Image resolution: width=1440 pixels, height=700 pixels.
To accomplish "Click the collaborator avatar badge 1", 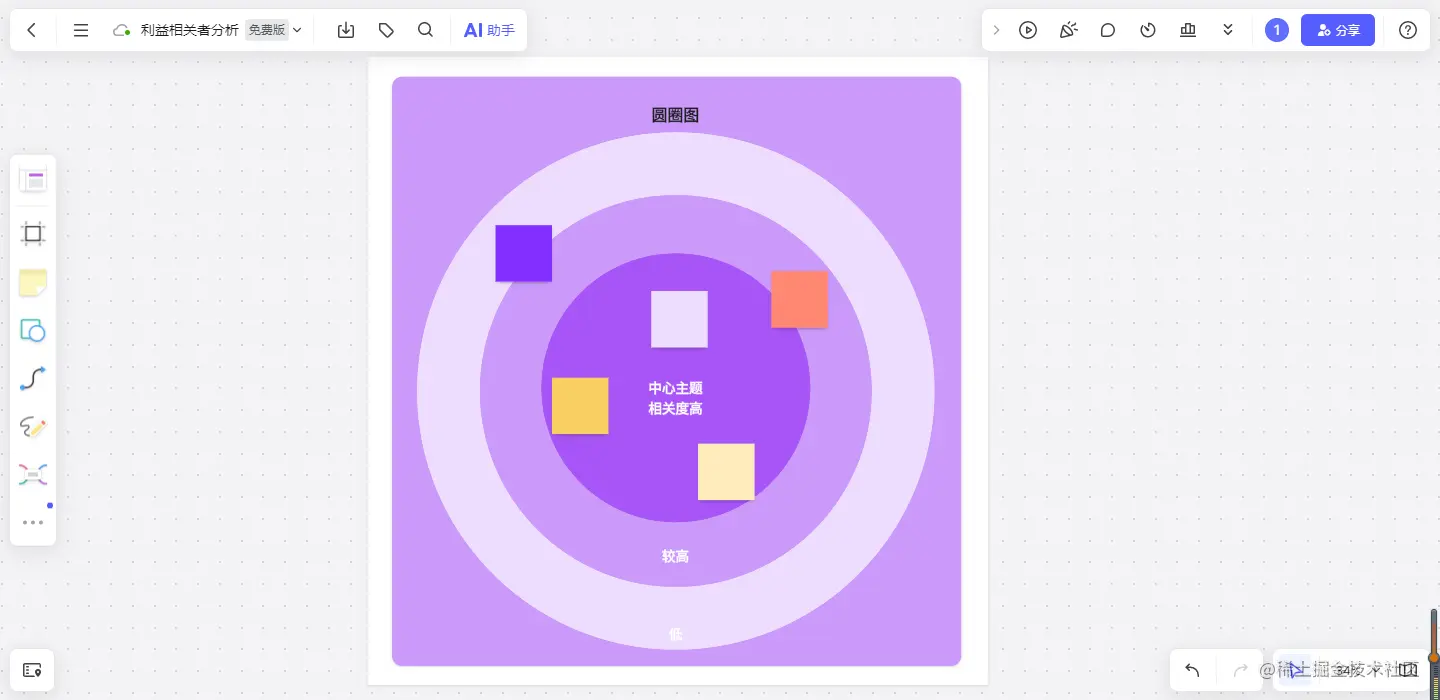I will coord(1277,30).
